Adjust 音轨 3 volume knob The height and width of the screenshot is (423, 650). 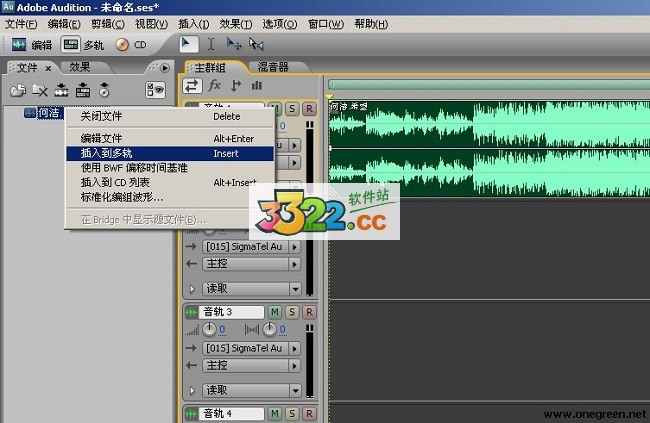coord(209,329)
